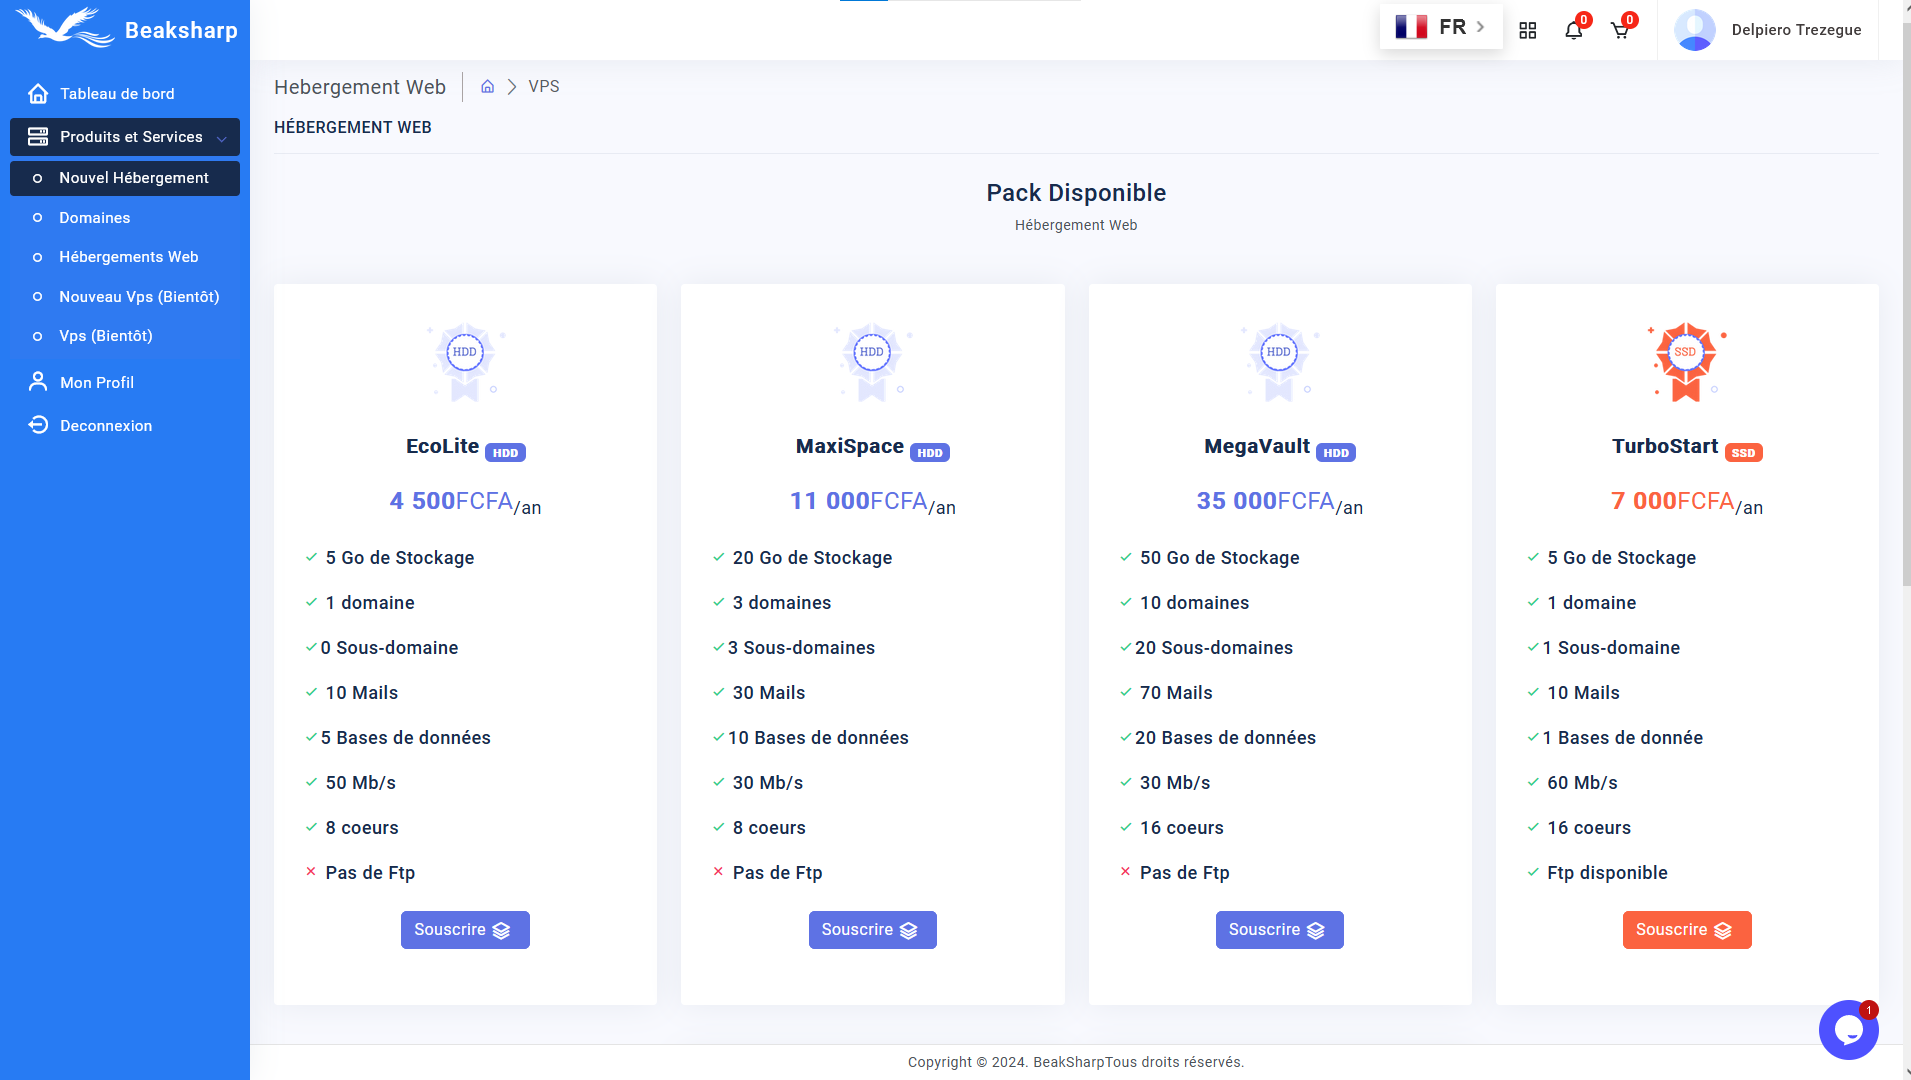Click the page vertical scrollbar
This screenshot has width=1911, height=1080.
(x=1905, y=300)
